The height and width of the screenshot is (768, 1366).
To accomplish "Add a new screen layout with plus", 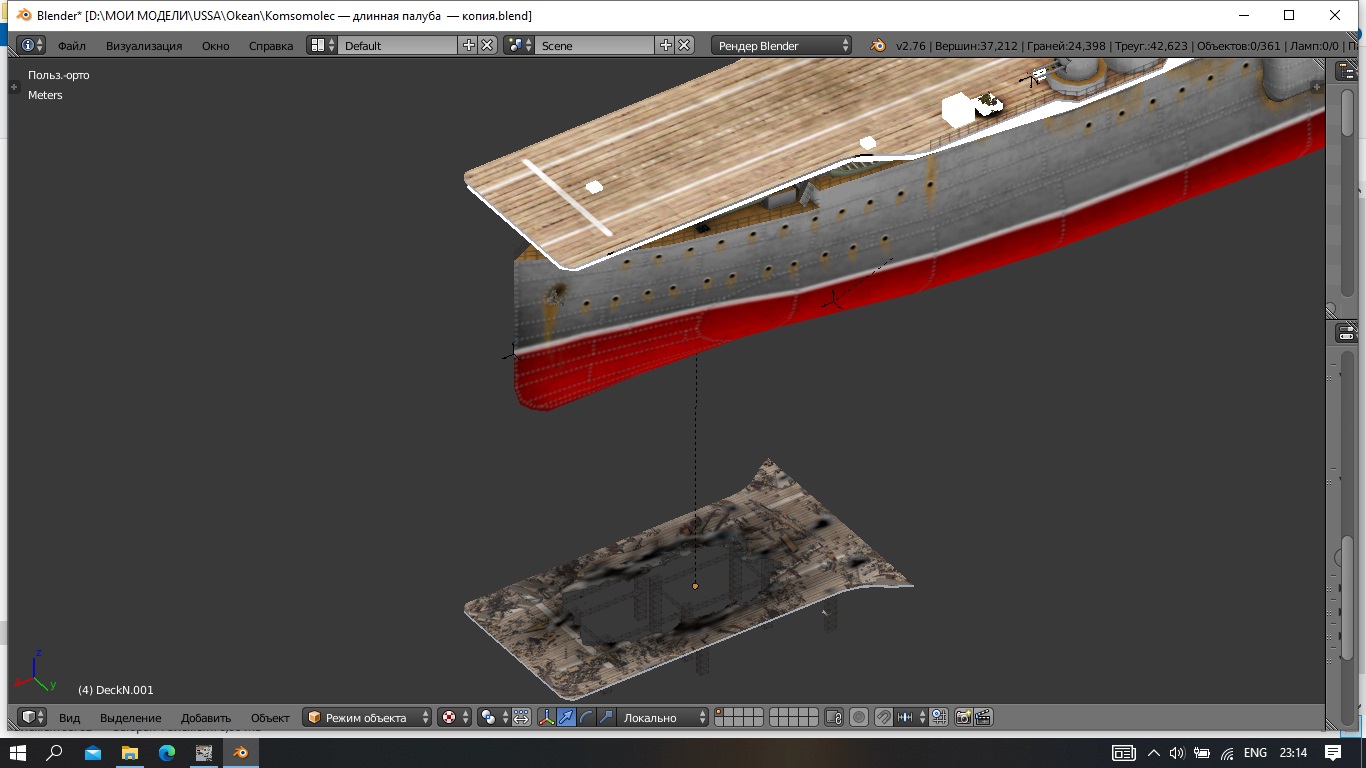I will [468, 45].
